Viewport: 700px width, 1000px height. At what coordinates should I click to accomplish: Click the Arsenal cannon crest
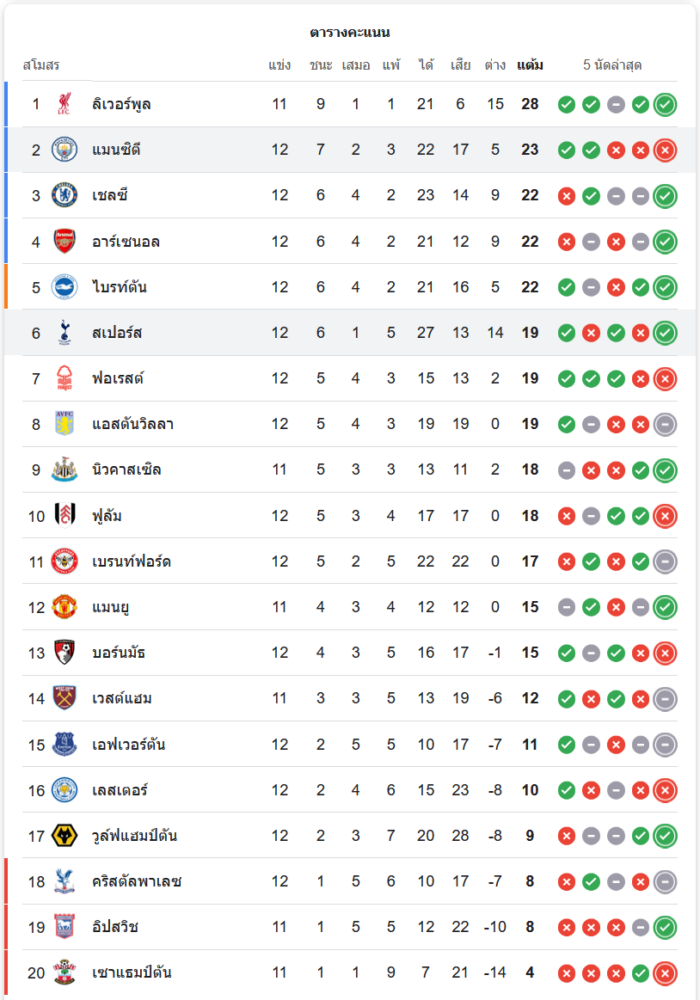click(65, 241)
